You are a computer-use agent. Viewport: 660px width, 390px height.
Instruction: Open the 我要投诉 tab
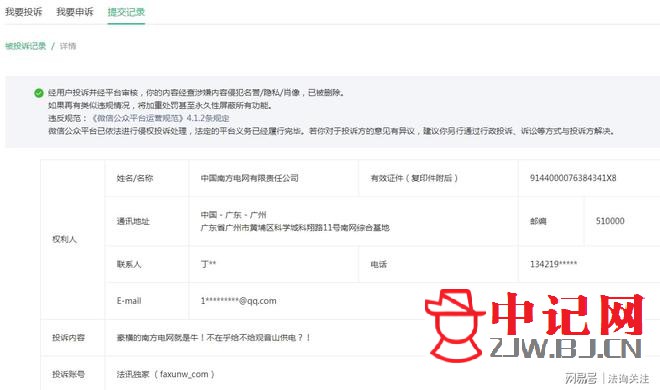[x=24, y=12]
